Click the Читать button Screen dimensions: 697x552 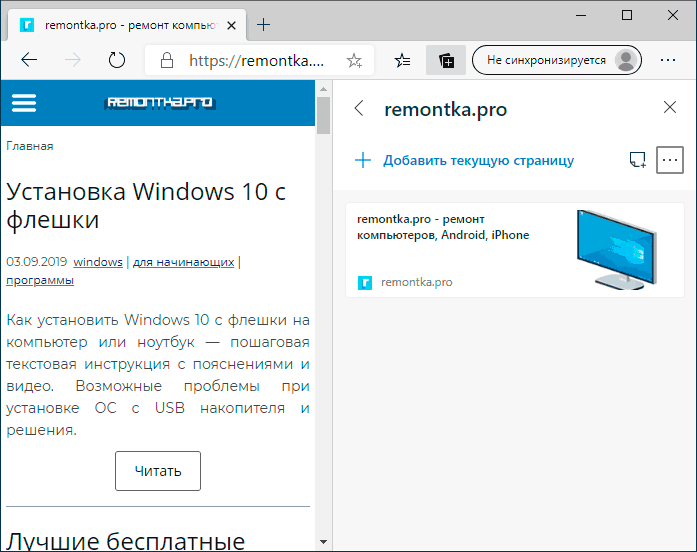158,471
